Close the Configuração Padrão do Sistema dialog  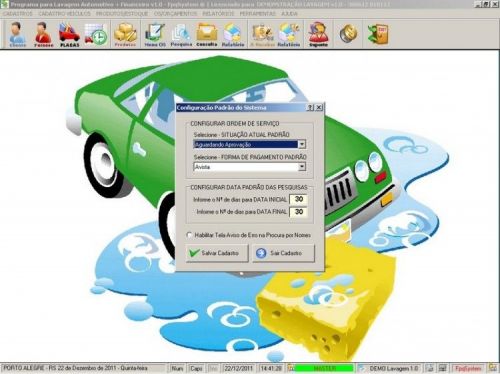click(319, 107)
